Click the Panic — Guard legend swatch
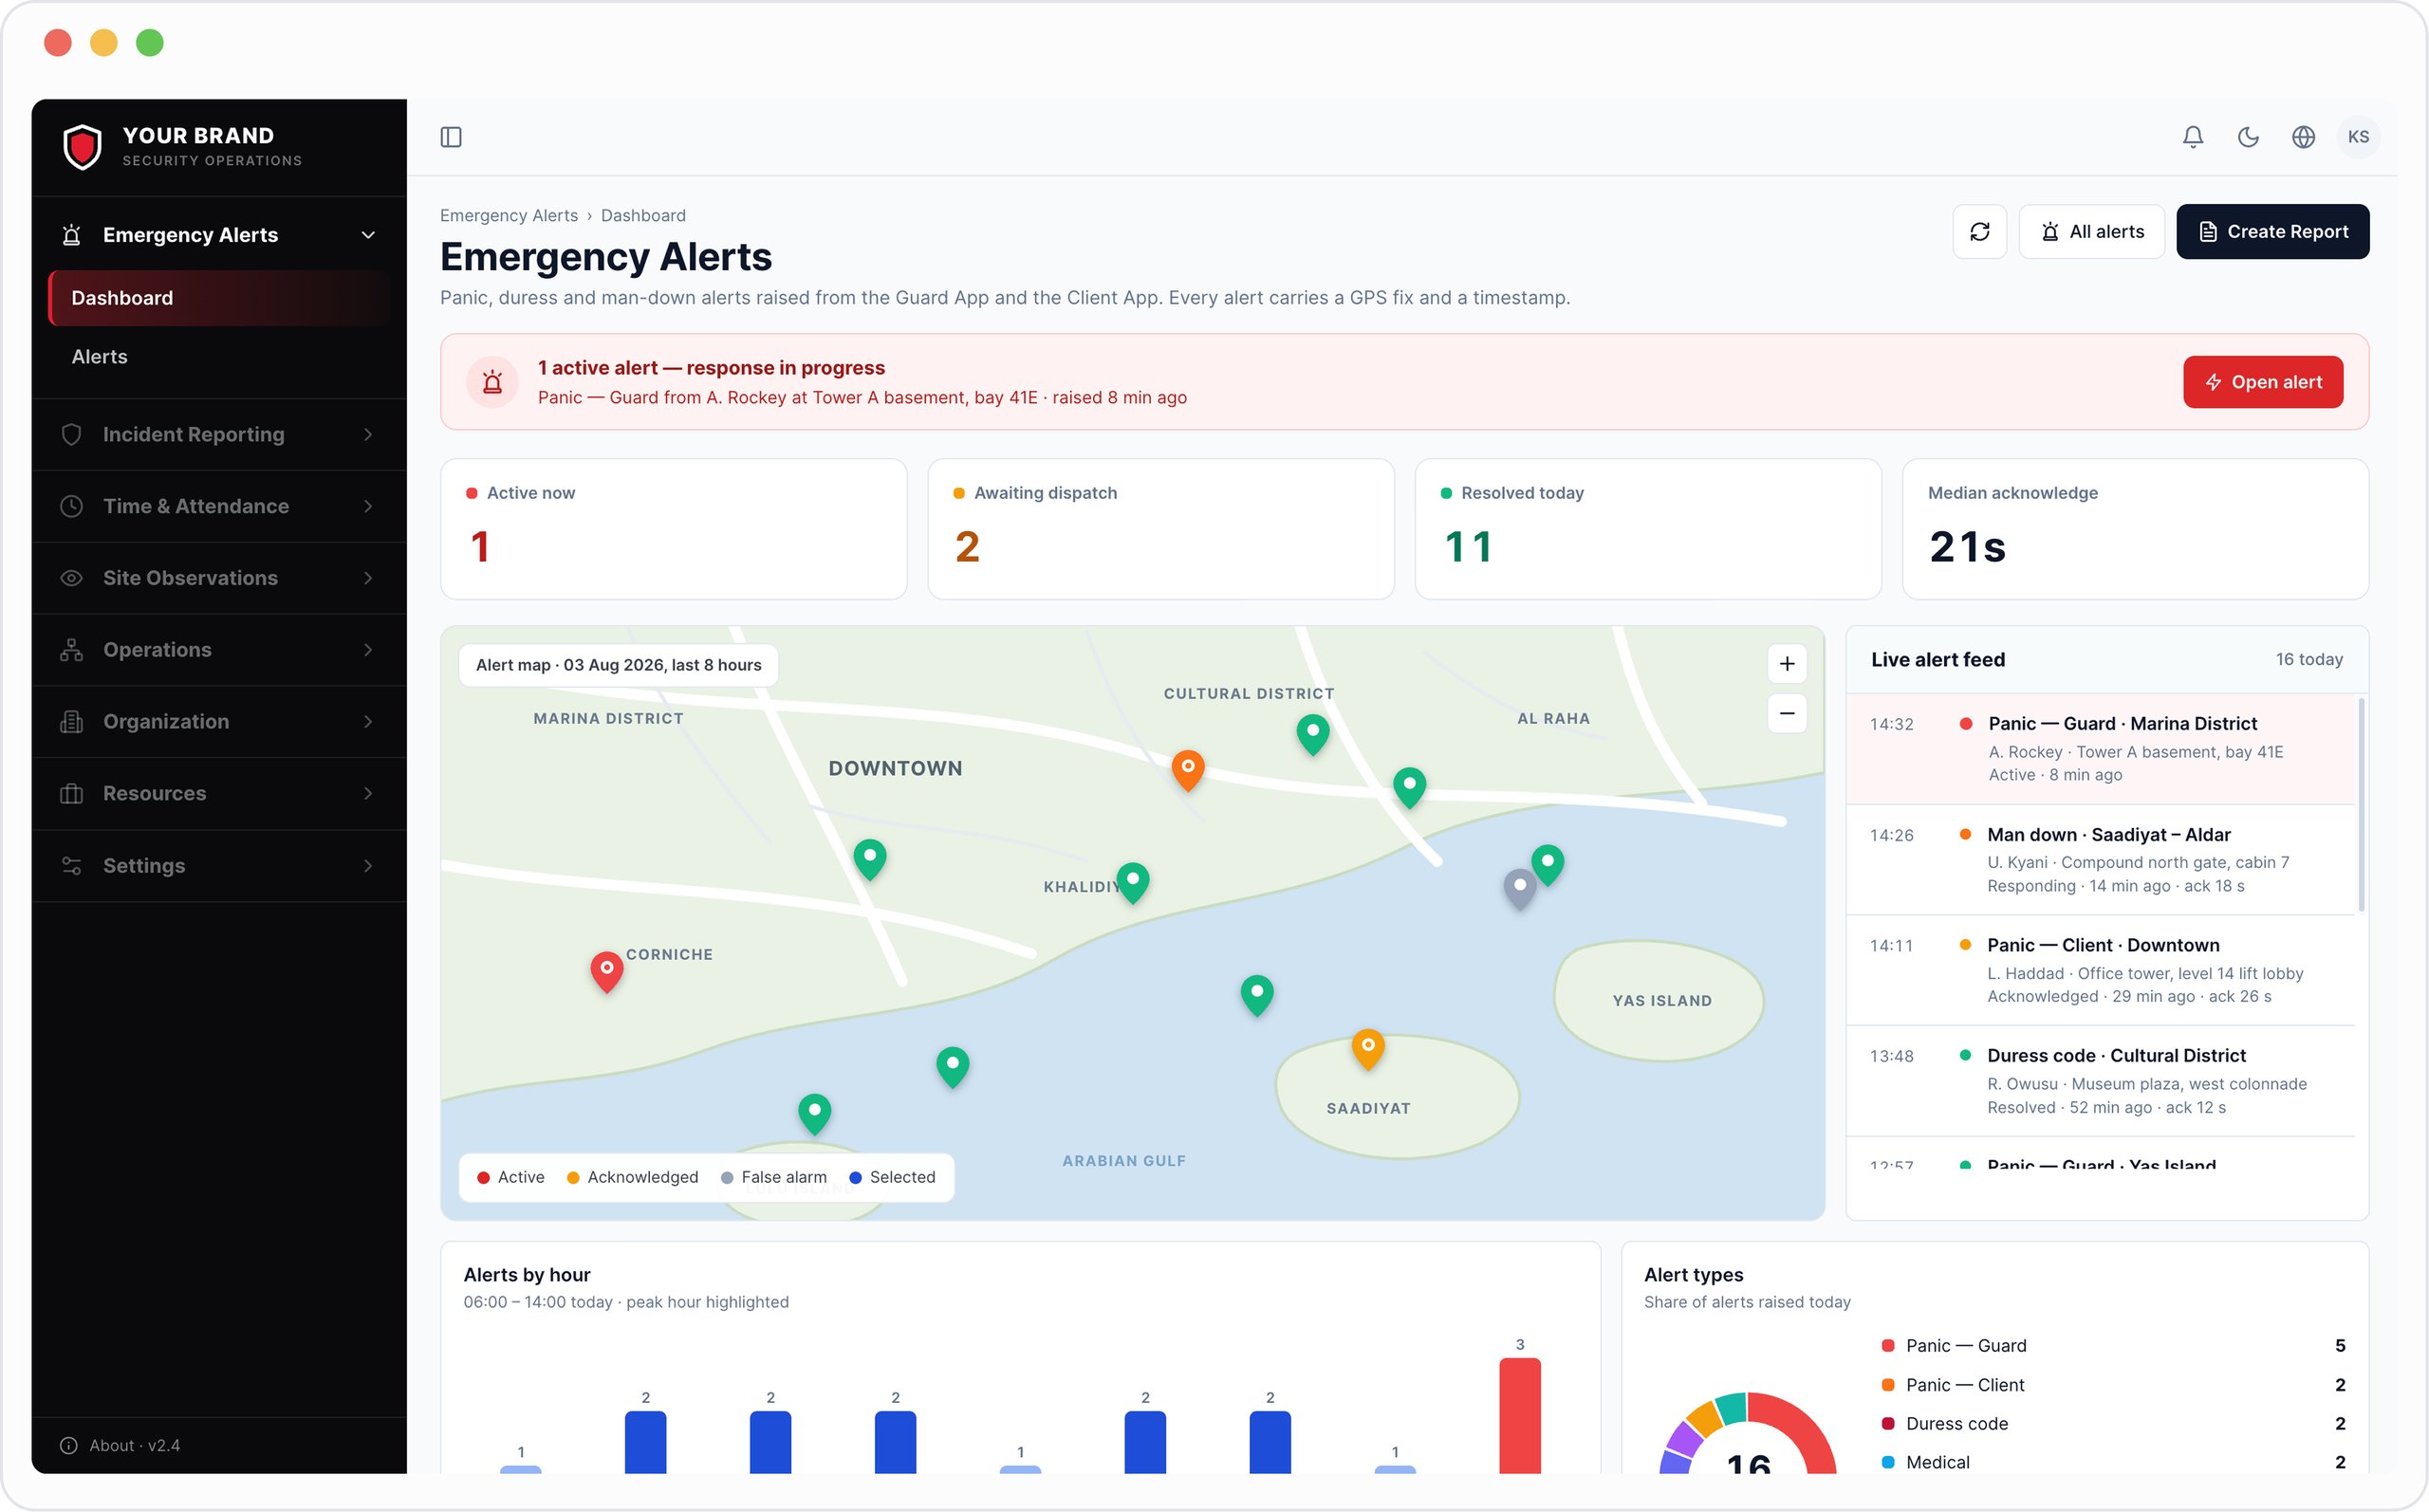The image size is (2429, 1512). pyautogui.click(x=1887, y=1346)
